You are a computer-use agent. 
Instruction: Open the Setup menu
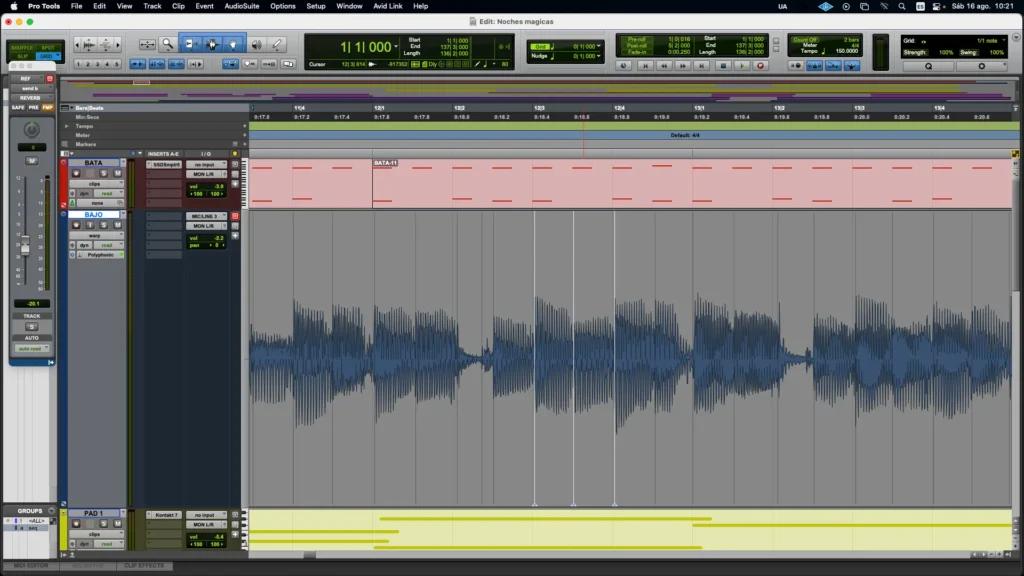315,6
